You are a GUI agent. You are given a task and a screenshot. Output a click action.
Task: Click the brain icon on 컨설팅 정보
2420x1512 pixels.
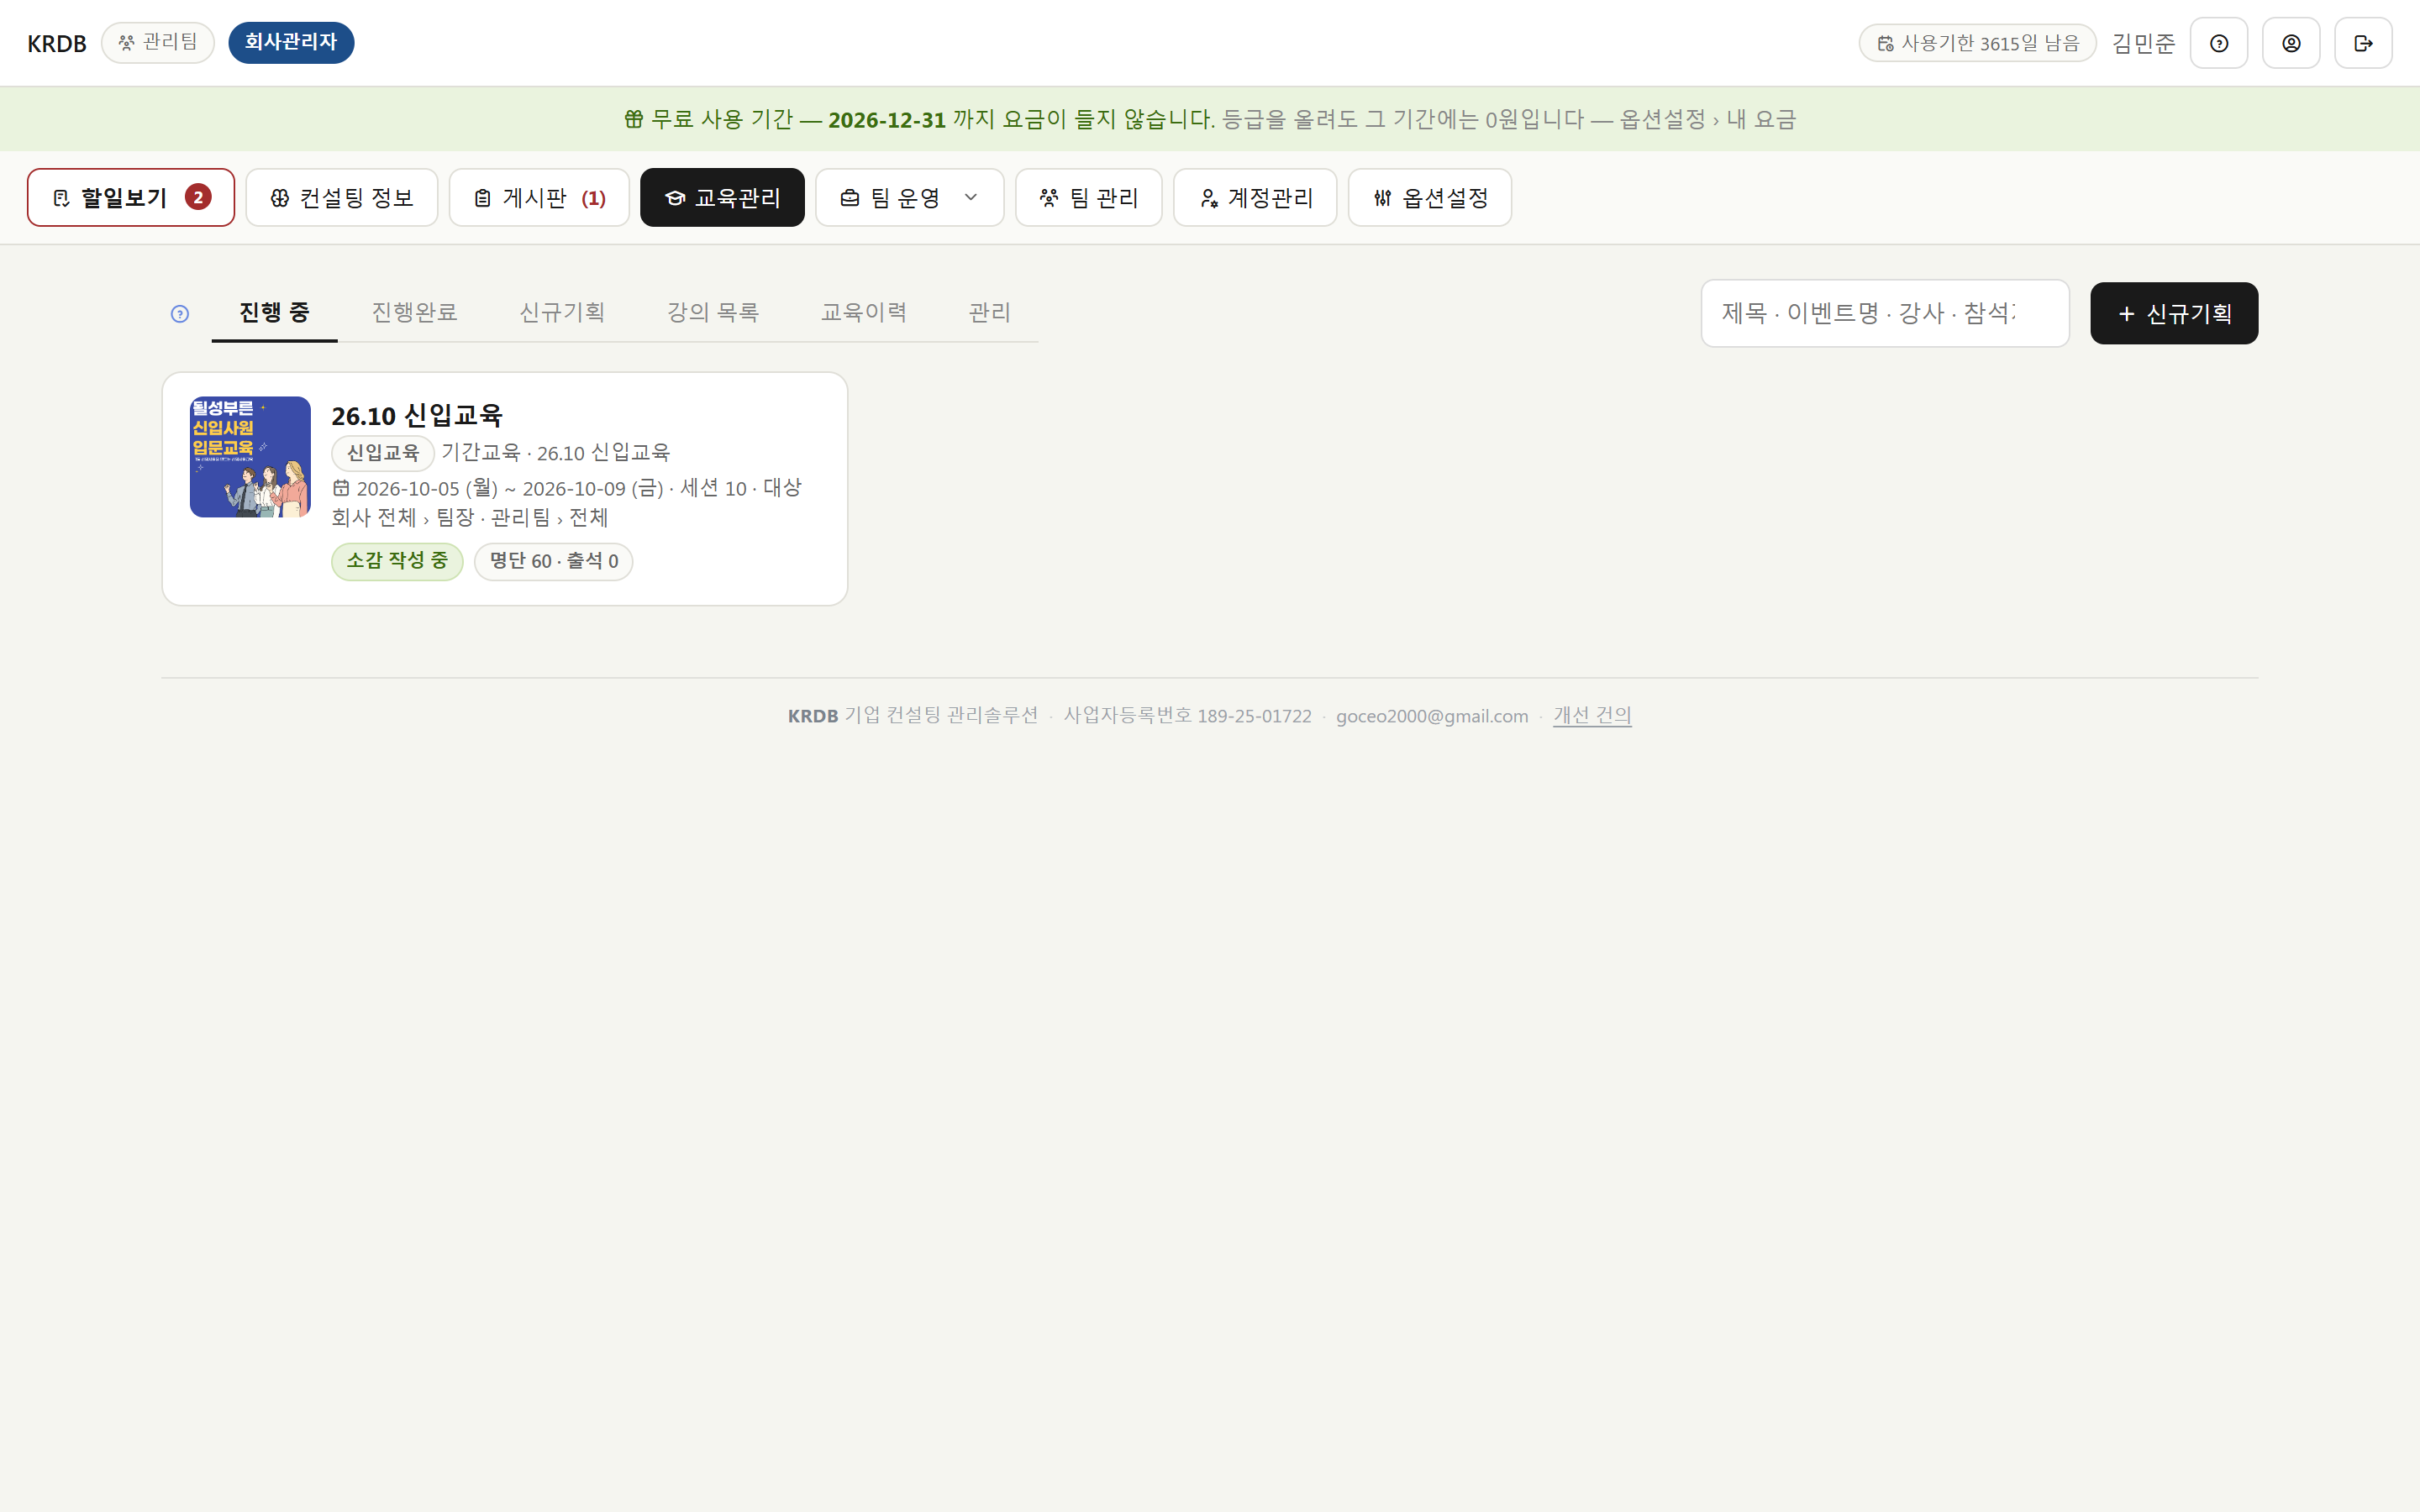click(280, 198)
